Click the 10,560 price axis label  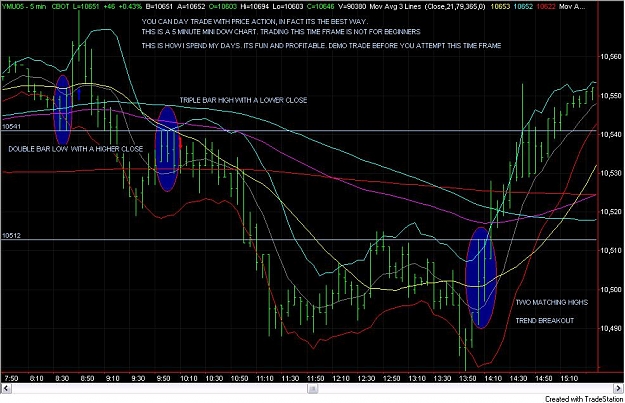pyautogui.click(x=611, y=57)
